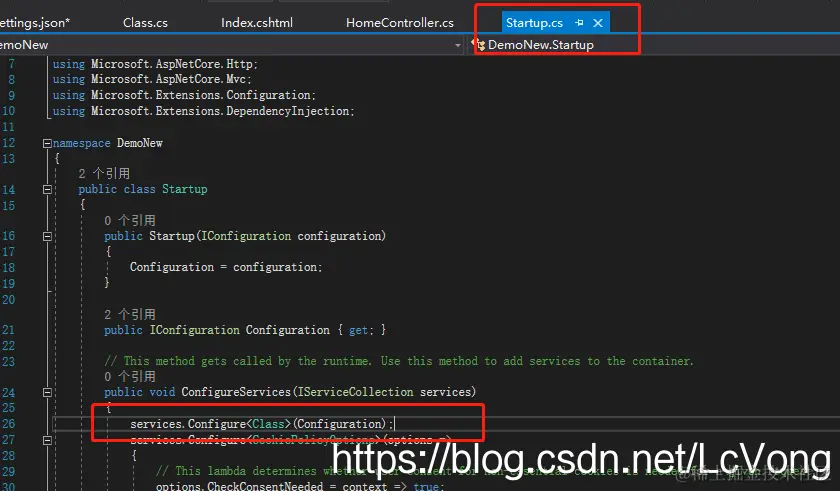840x491 pixels.
Task: Collapse the Startup constructor block
Action: point(47,236)
